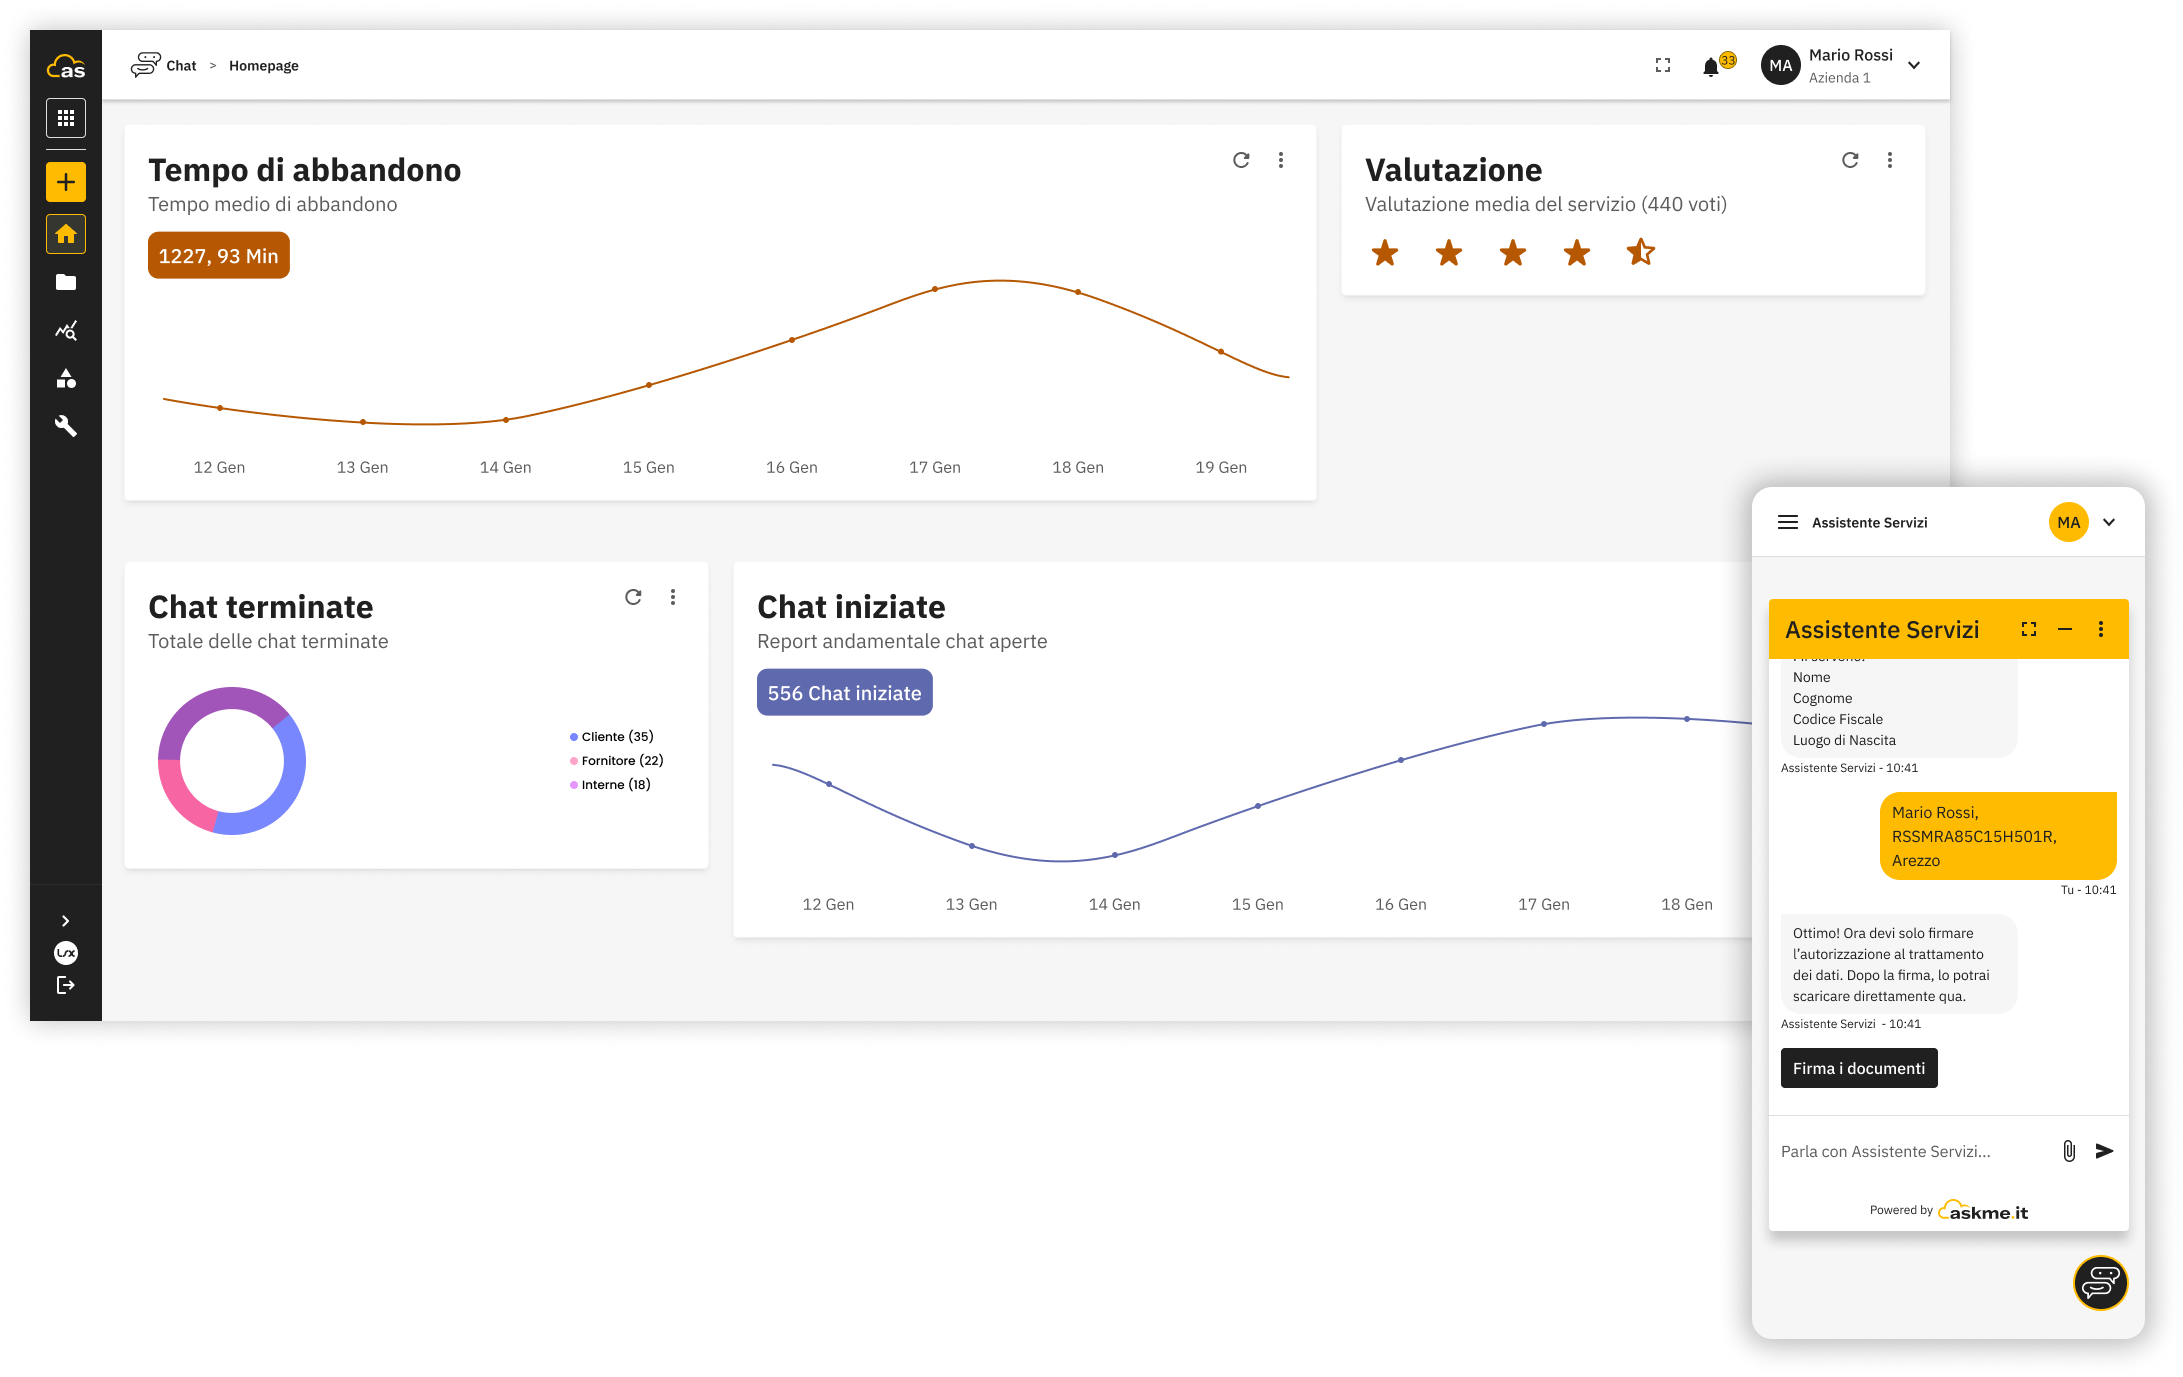Open hamburger menu in Assistente Servizi panel
This screenshot has width=2183, height=1377.
tap(1788, 522)
